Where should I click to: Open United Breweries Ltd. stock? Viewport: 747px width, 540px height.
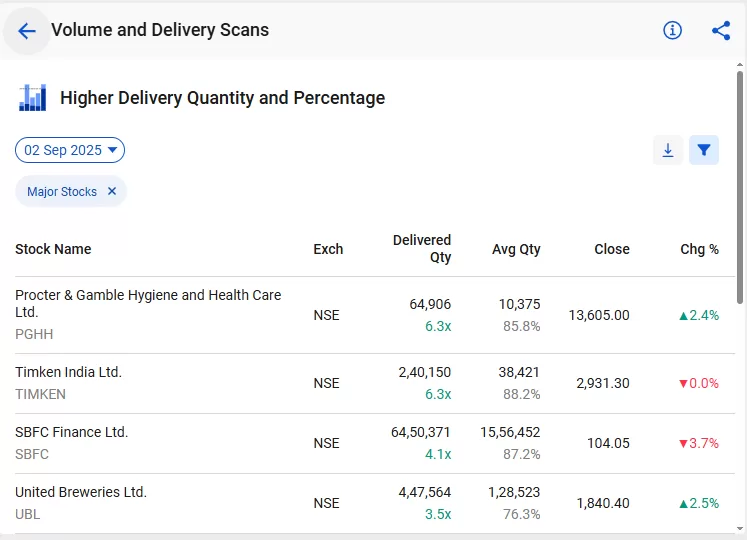[81, 492]
